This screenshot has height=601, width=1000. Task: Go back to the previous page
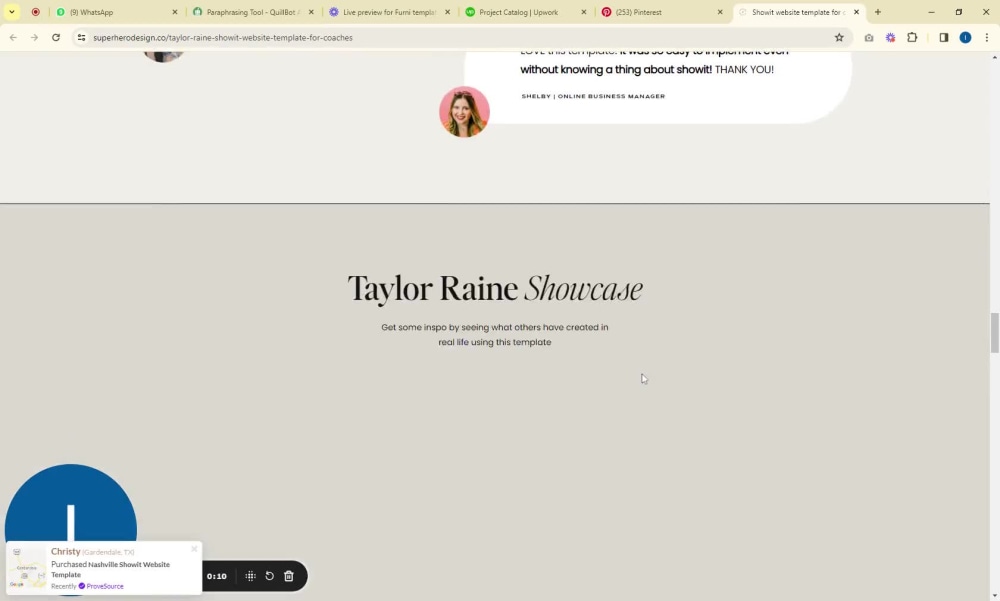(13, 38)
